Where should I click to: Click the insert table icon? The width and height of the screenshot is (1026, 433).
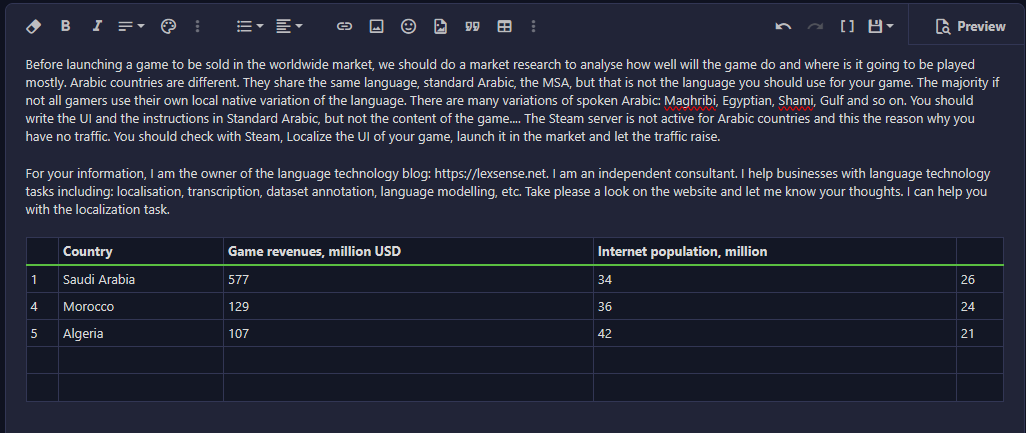(x=504, y=26)
